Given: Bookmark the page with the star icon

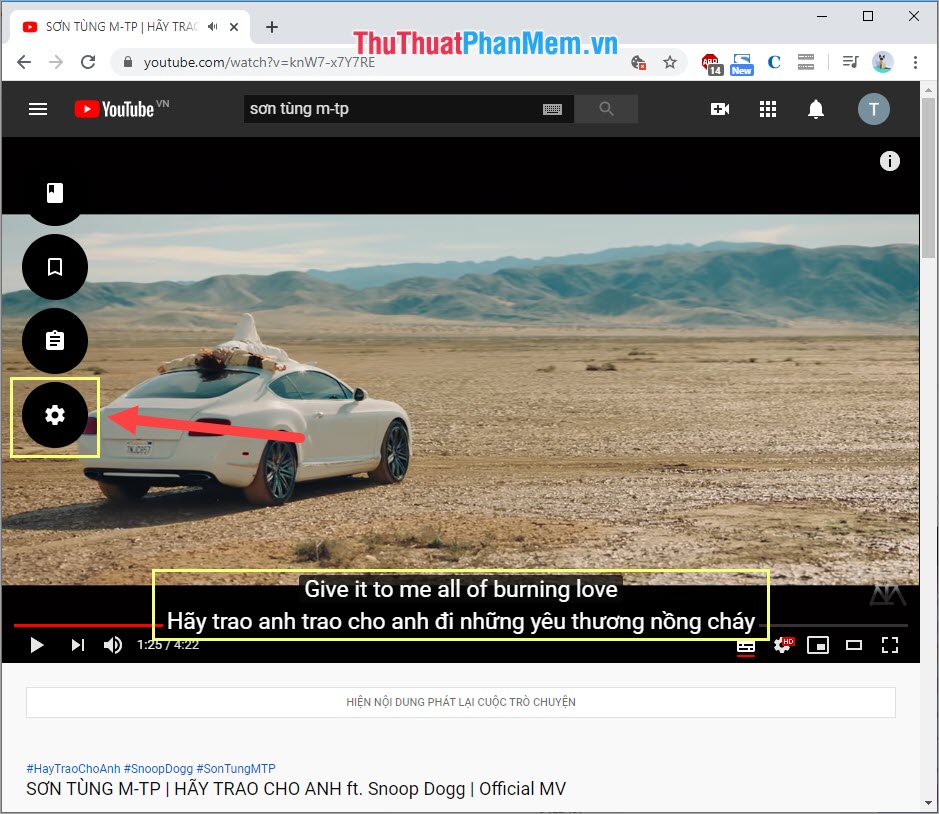Looking at the screenshot, I should pyautogui.click(x=670, y=62).
